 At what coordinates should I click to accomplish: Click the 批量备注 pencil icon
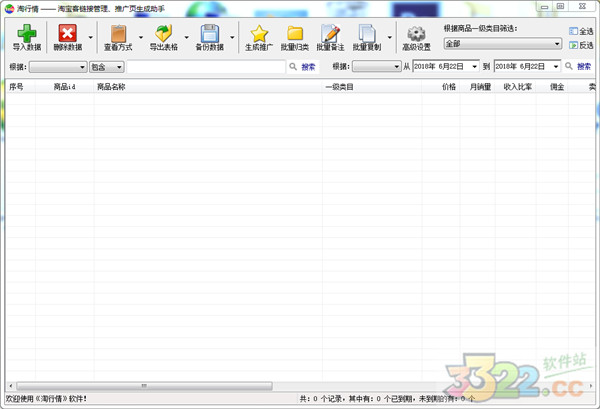331,33
